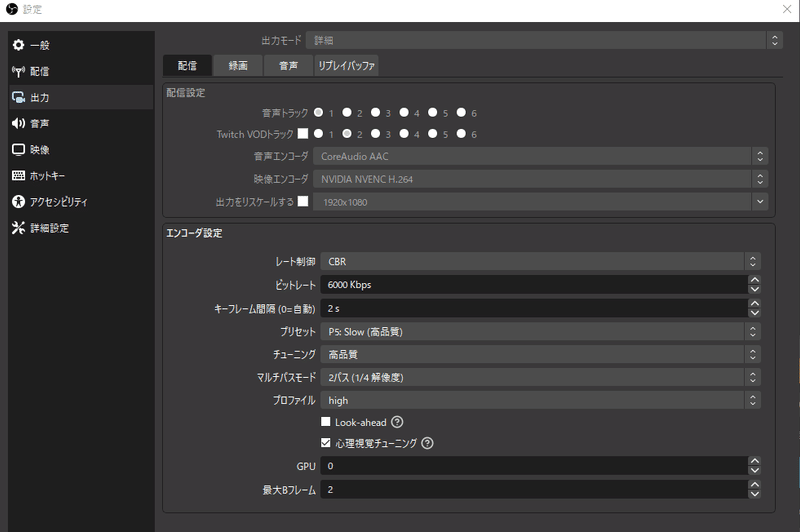Open the 音声 speaker icon in sidebar

click(x=18, y=123)
